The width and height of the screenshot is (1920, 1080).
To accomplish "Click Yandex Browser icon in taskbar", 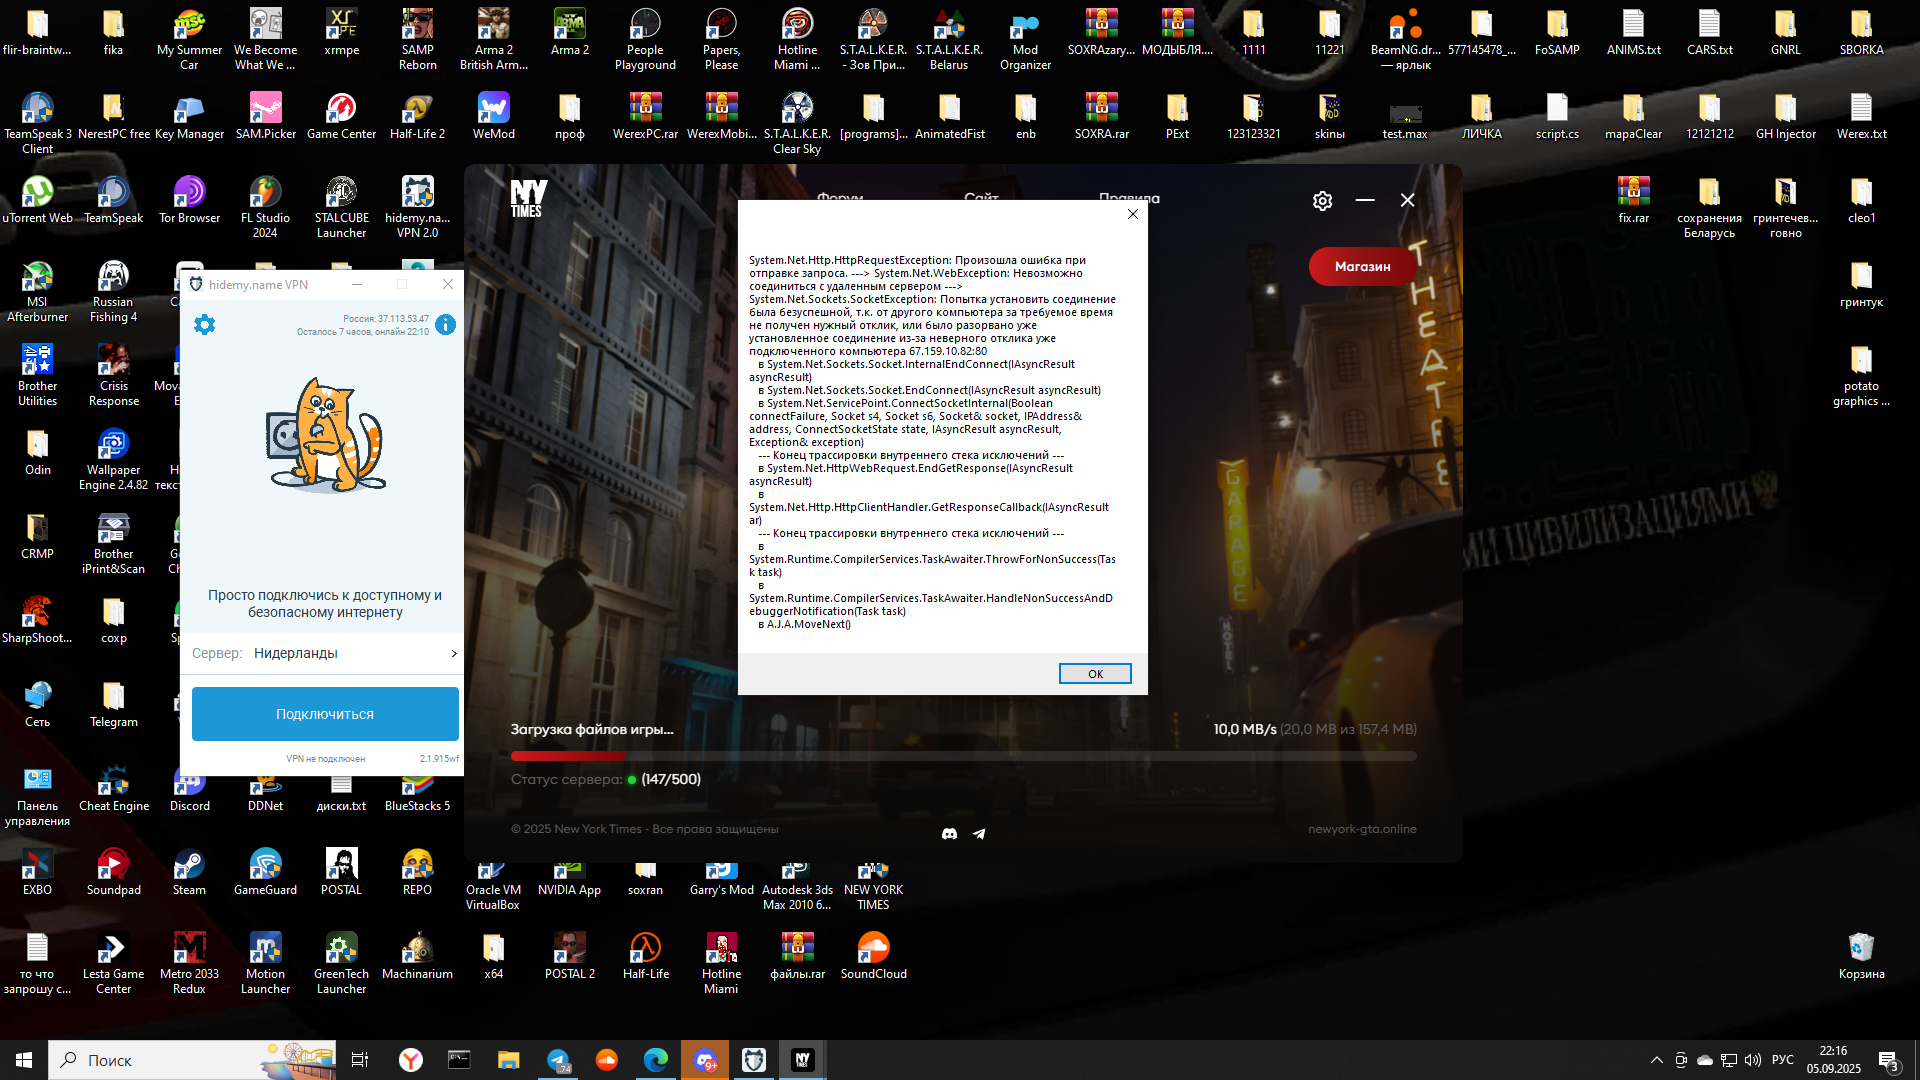I will coord(411,1060).
